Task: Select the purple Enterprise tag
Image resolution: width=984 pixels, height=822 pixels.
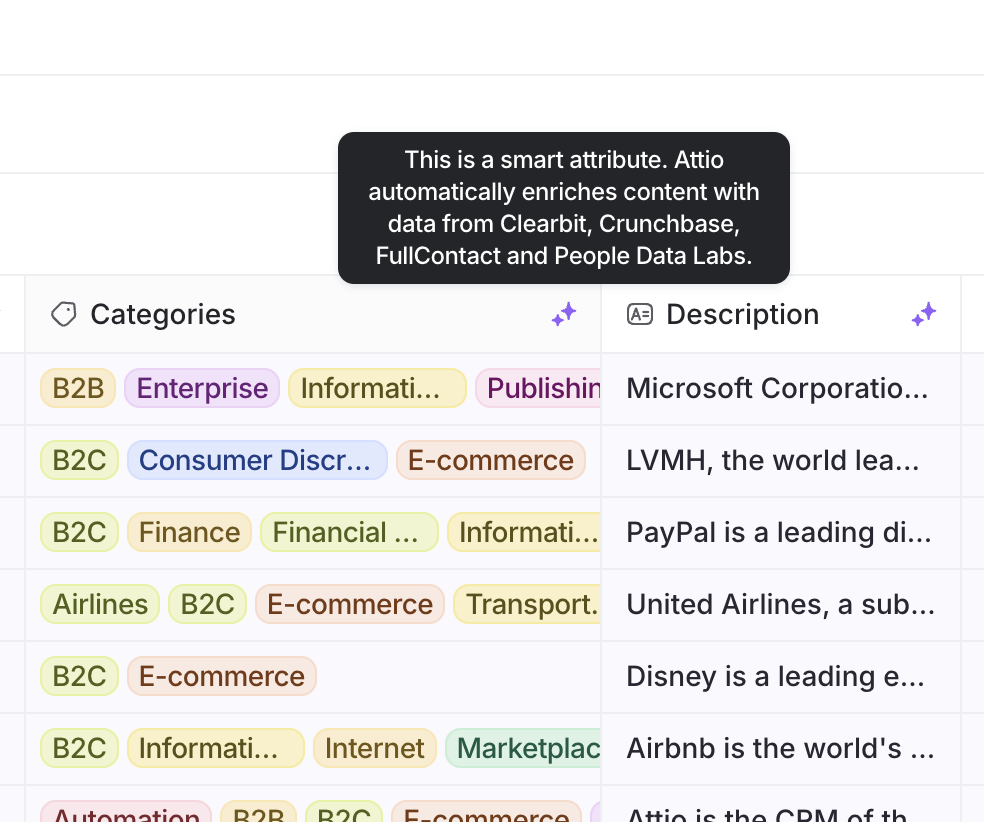Action: [x=202, y=388]
